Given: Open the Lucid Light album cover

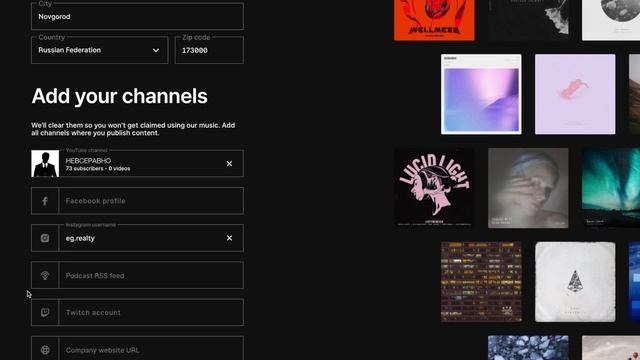Looking at the screenshot, I should [434, 188].
